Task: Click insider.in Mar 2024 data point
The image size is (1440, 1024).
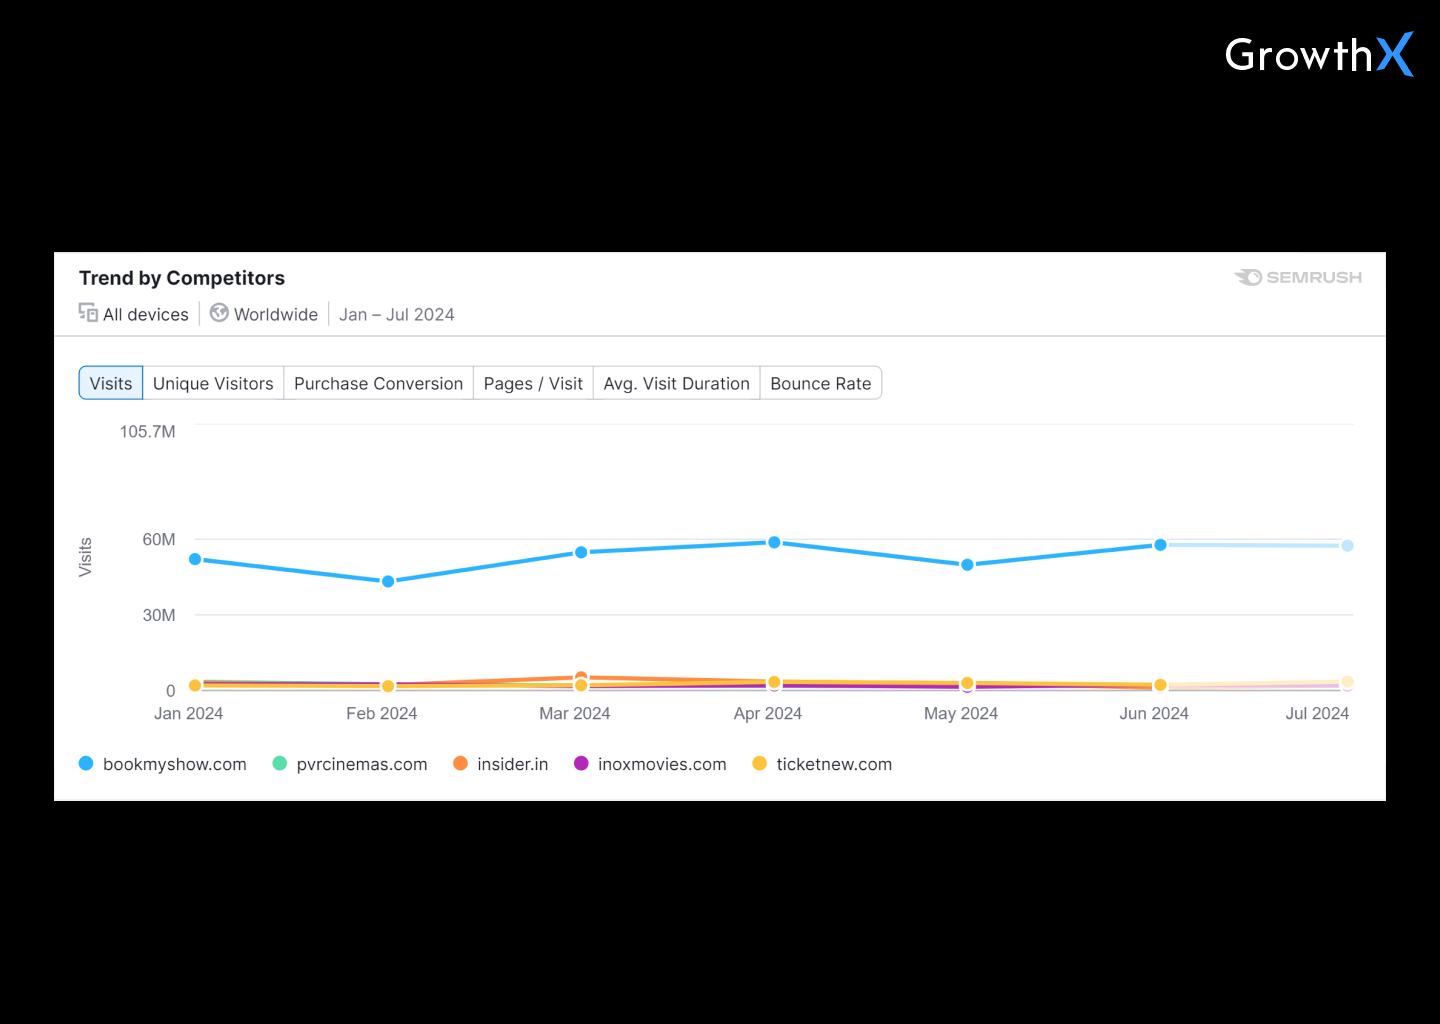Action: tap(581, 677)
